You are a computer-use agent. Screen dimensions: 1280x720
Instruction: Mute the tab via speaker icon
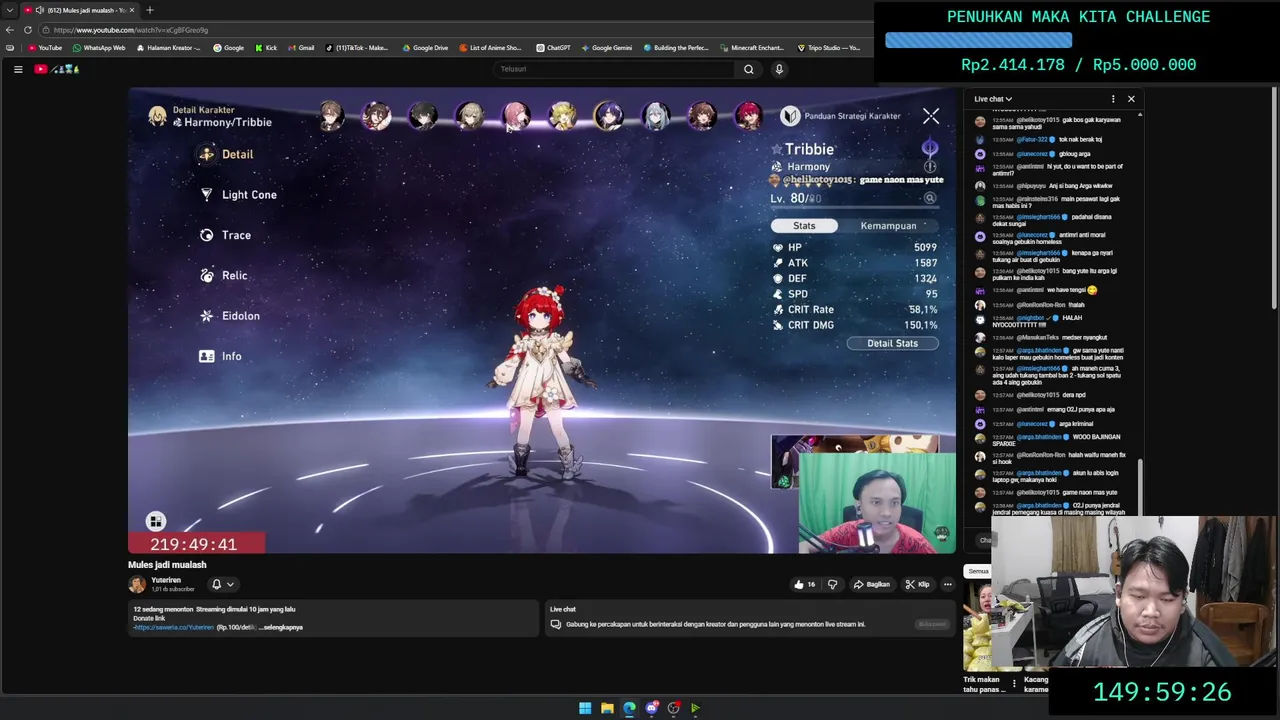39,10
